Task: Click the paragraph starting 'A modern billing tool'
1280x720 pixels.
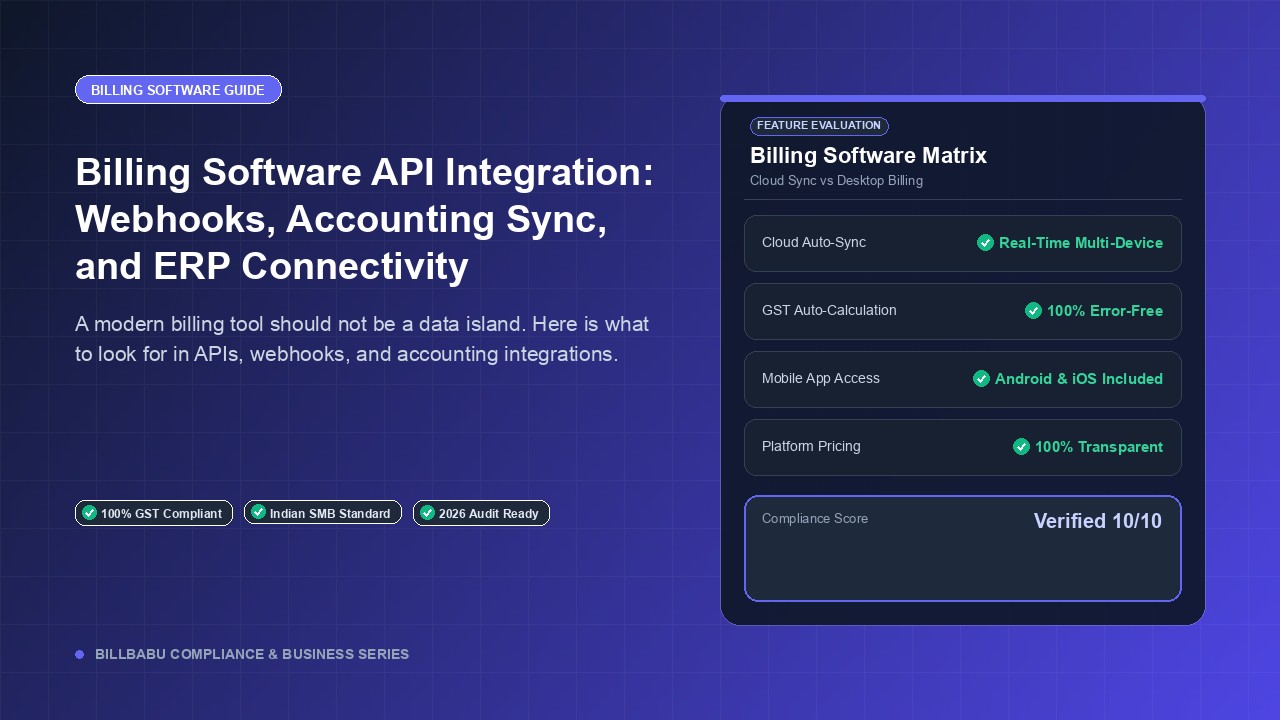Action: pyautogui.click(x=362, y=339)
